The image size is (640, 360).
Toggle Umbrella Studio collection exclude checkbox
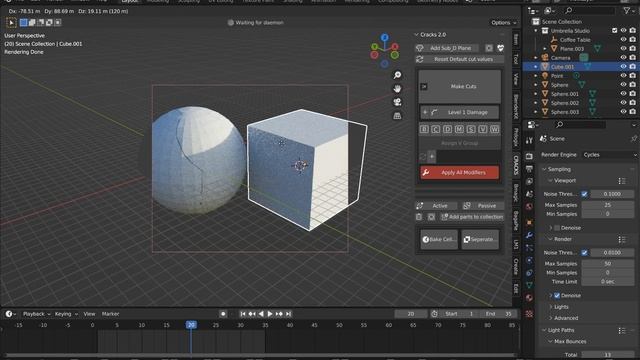(615, 31)
